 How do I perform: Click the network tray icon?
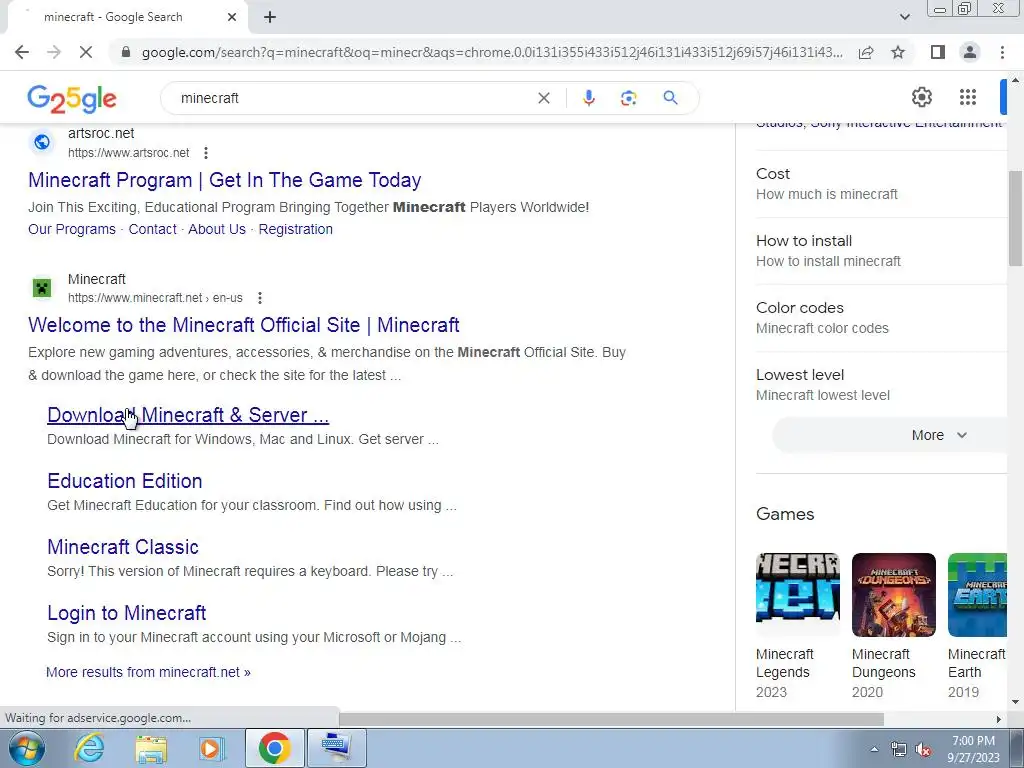point(899,750)
